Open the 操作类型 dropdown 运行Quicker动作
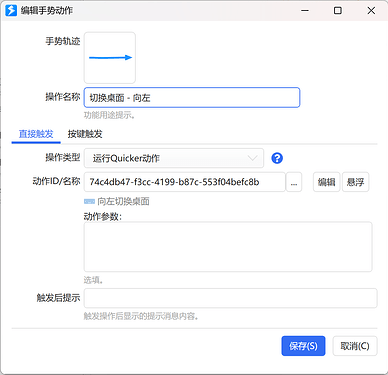Image resolution: width=388 pixels, height=375 pixels. point(174,158)
